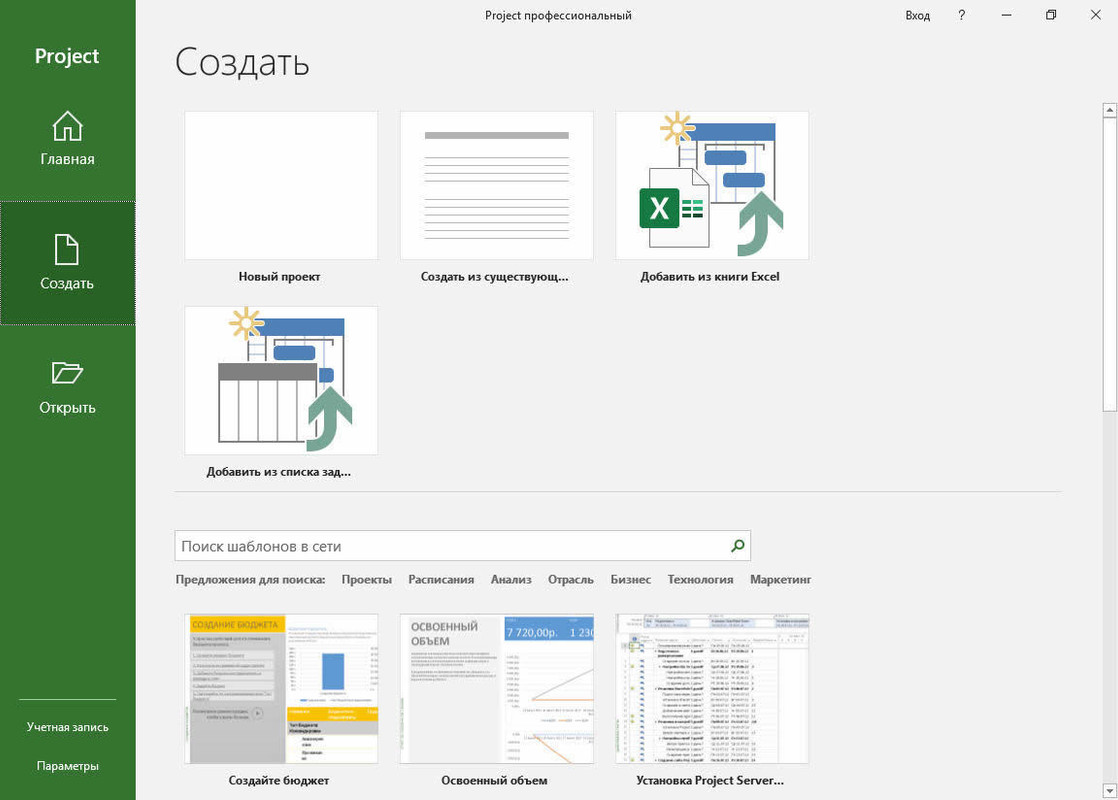Viewport: 1118px width, 800px height.
Task: Choose the Технология search suggestion
Action: click(700, 580)
